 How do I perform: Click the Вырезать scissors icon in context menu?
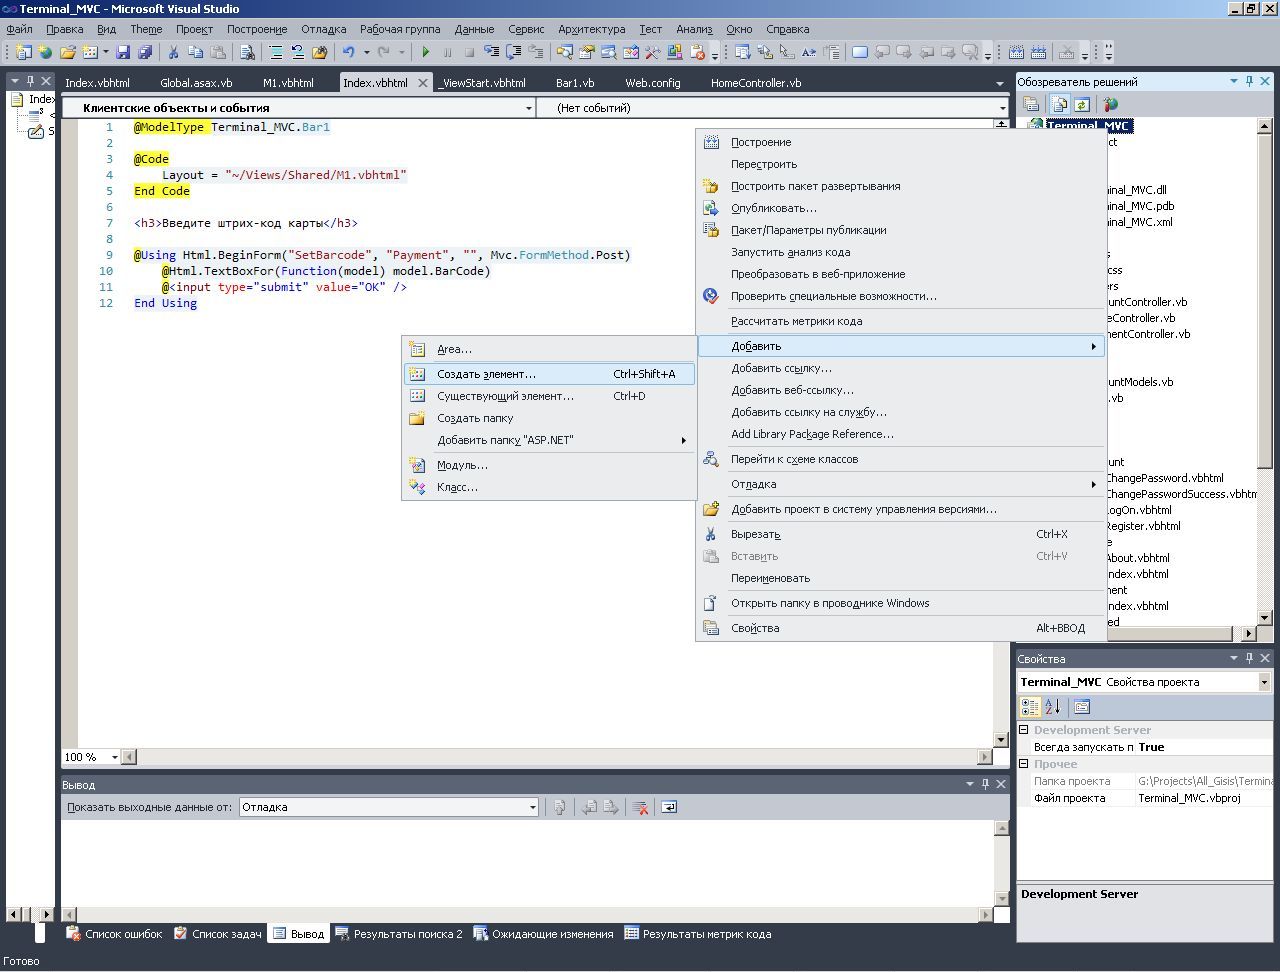(x=711, y=534)
